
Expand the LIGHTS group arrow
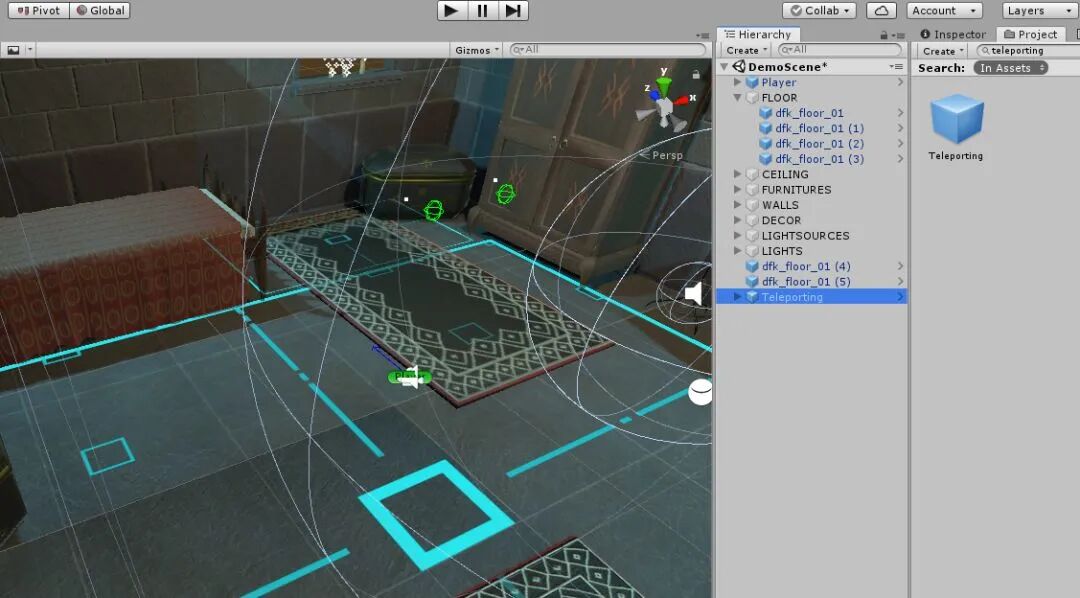click(x=738, y=251)
